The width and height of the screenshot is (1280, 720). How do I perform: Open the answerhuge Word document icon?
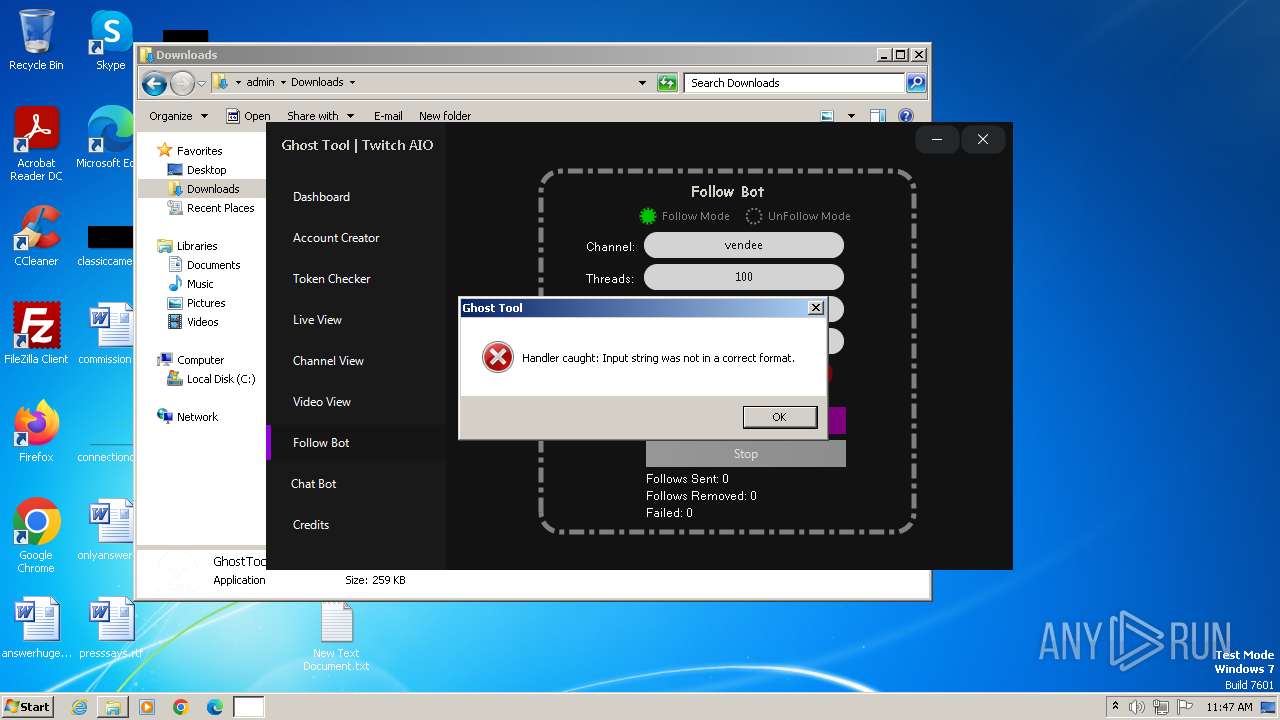[x=36, y=628]
